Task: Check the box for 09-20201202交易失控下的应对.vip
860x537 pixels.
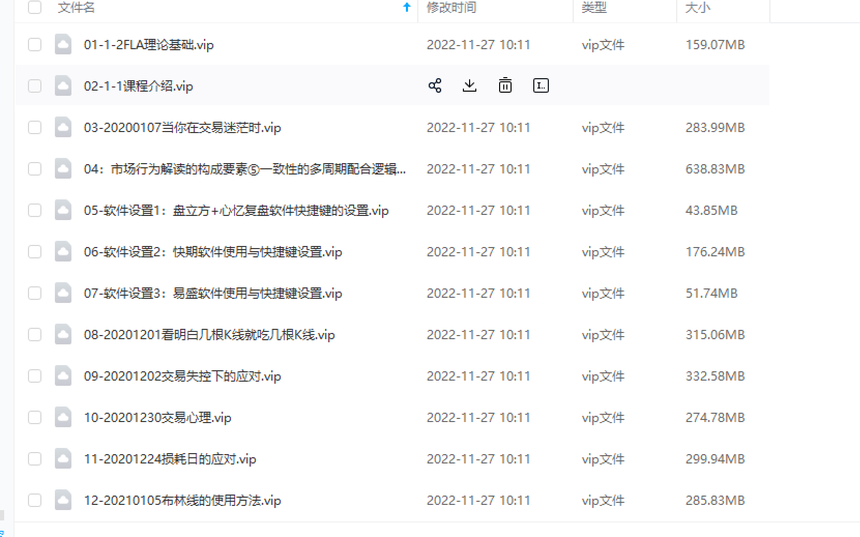Action: pos(35,376)
